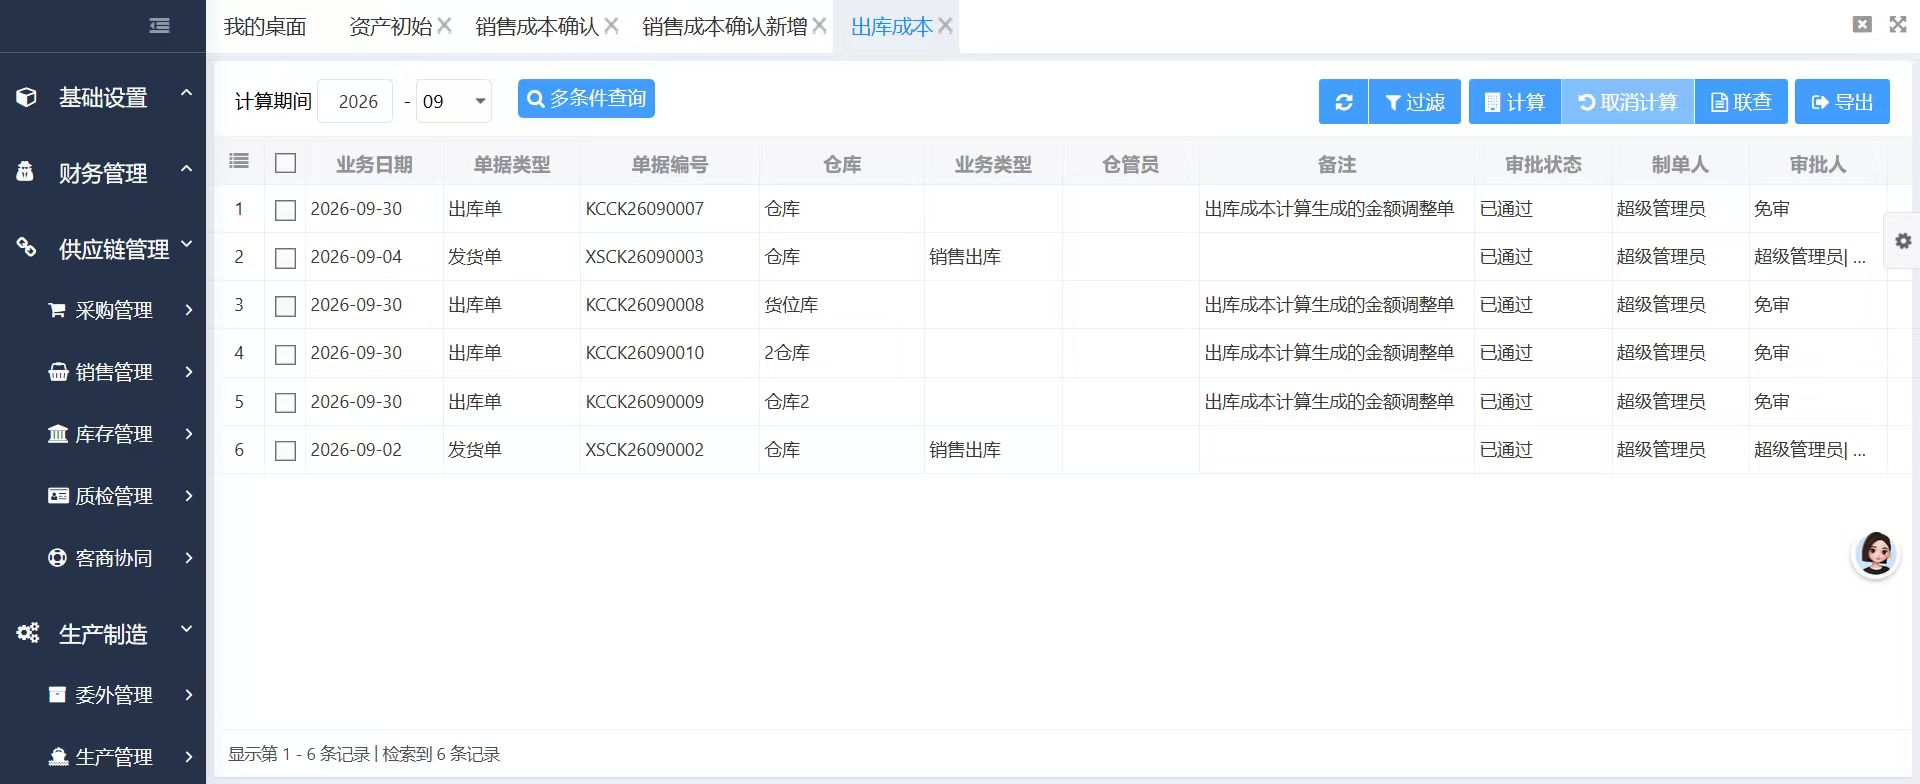Click the 基础设置 cube icon
The width and height of the screenshot is (1920, 784).
(x=27, y=97)
